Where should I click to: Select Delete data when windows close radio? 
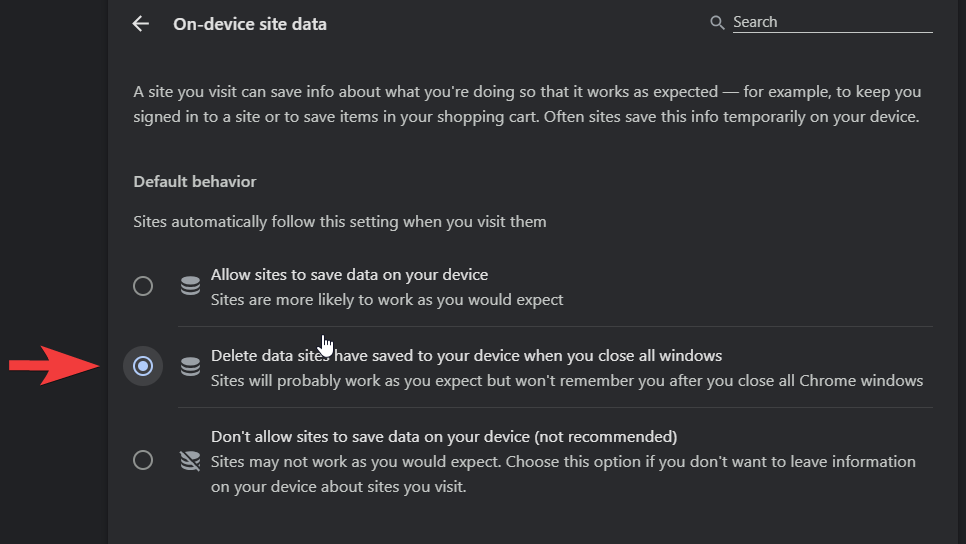[143, 366]
